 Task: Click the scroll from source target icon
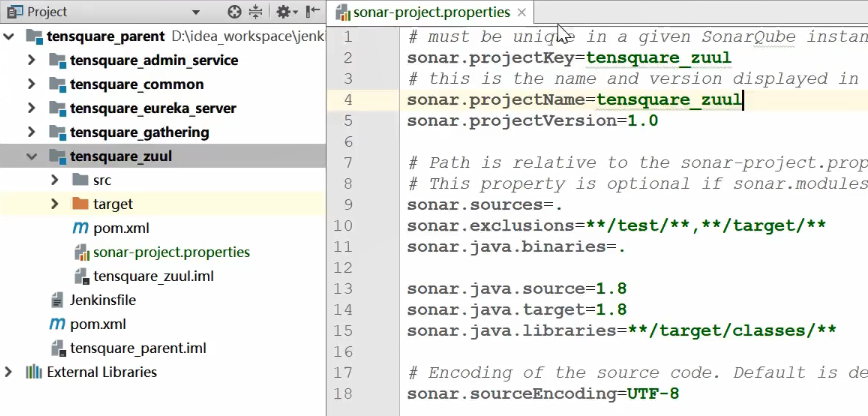[x=235, y=12]
